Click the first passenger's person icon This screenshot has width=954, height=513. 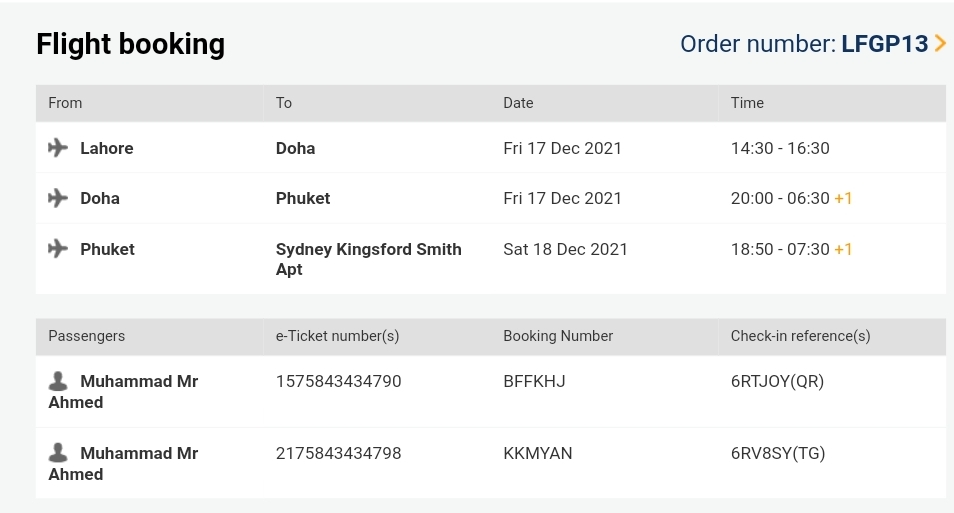(59, 381)
